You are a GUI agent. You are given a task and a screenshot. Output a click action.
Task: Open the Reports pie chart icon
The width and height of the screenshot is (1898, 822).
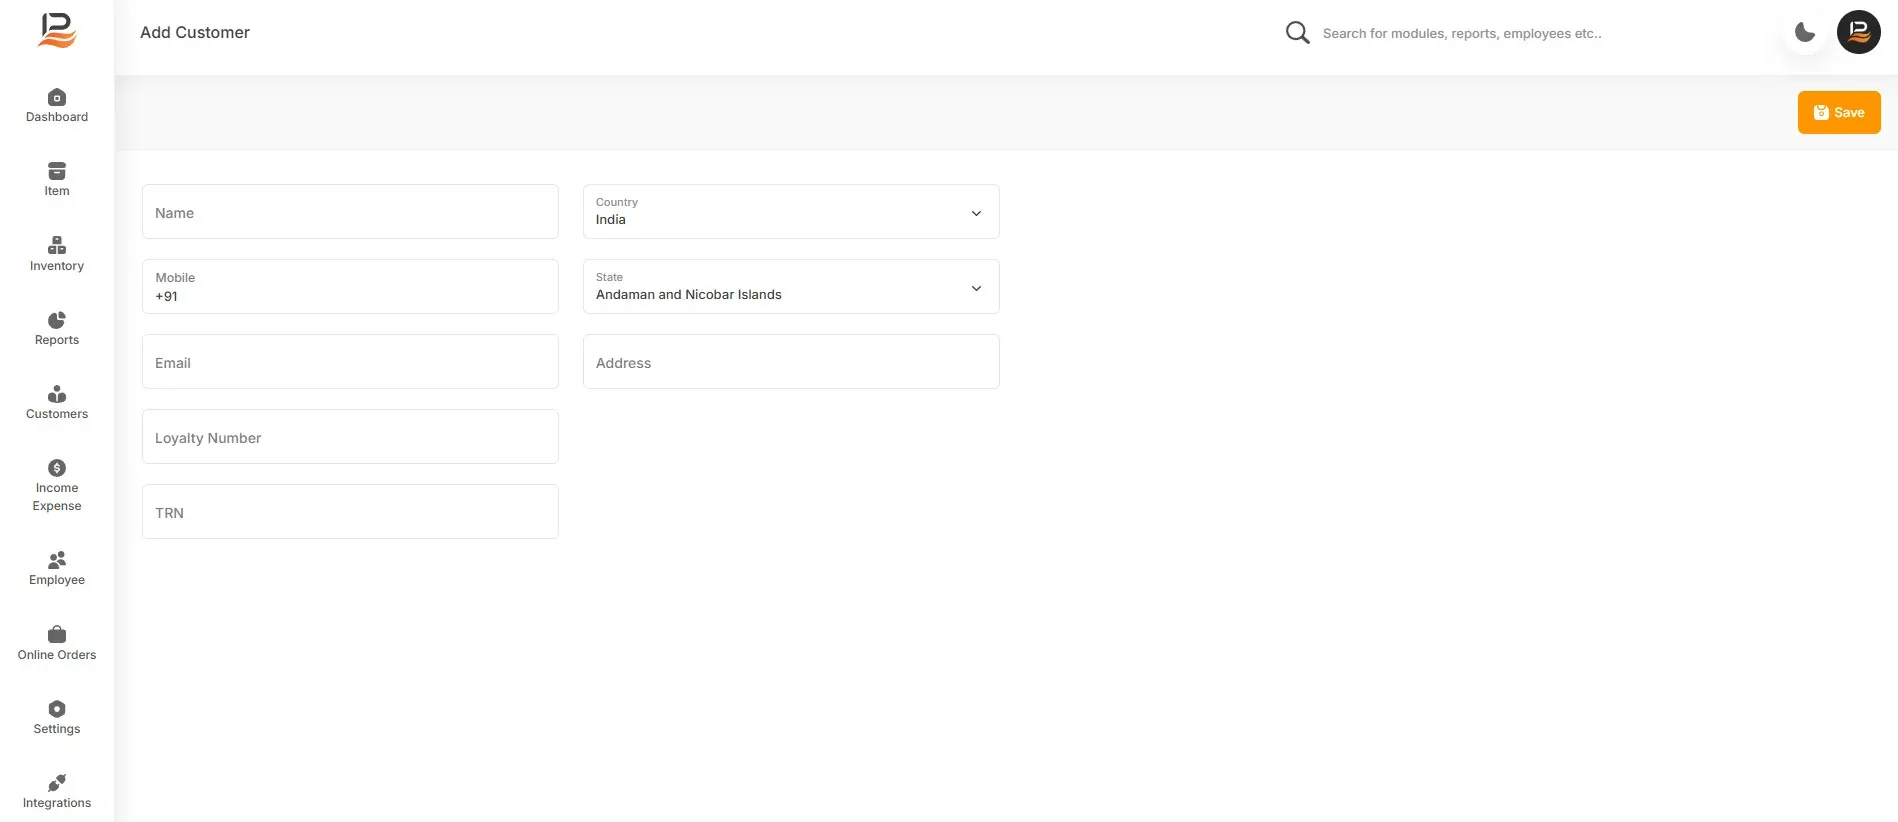pyautogui.click(x=57, y=320)
